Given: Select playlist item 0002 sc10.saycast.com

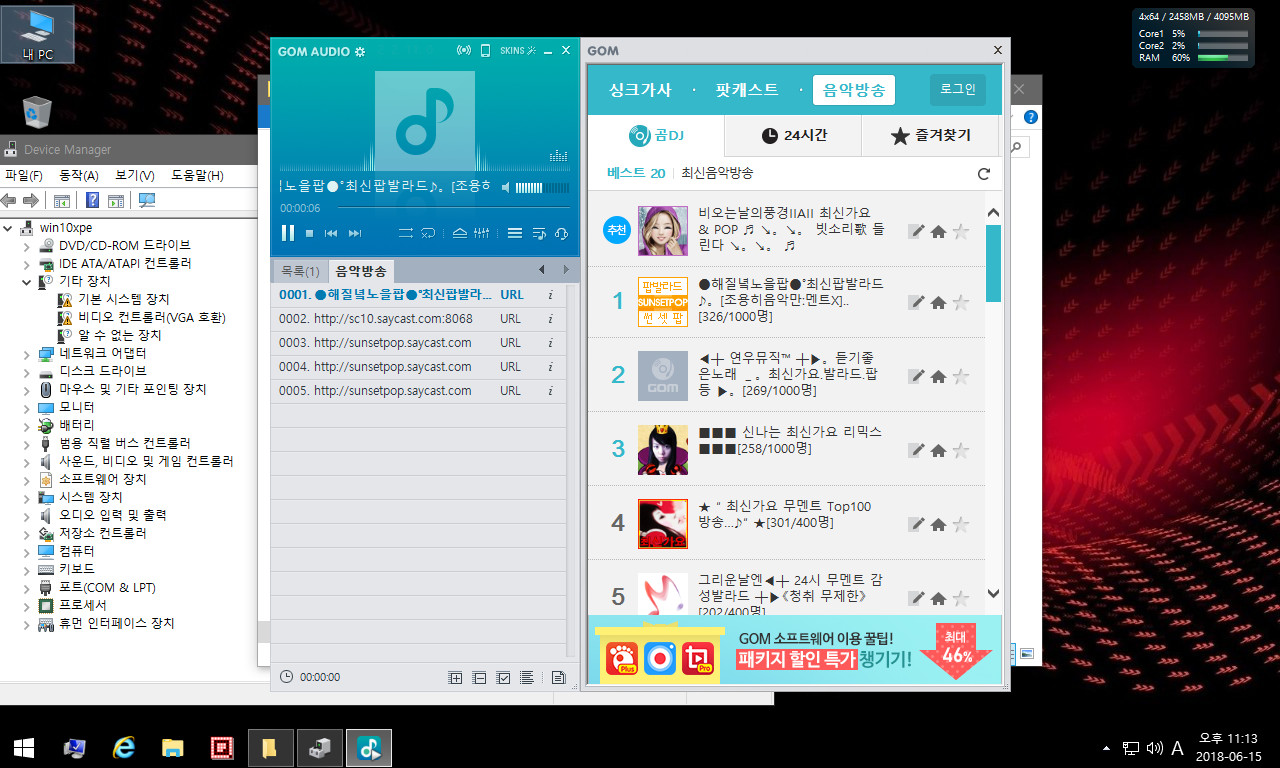Looking at the screenshot, I should [418, 319].
